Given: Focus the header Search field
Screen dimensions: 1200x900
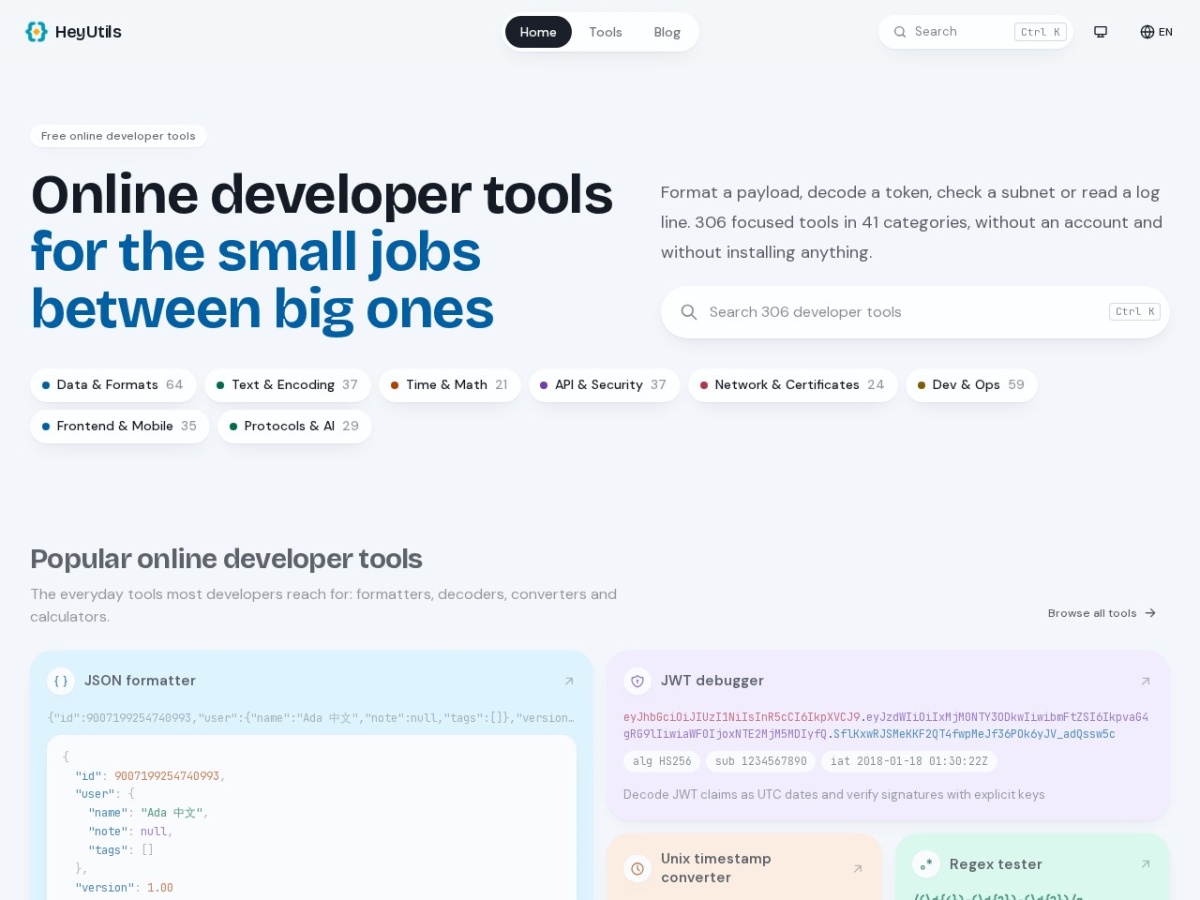Looking at the screenshot, I should click(975, 32).
